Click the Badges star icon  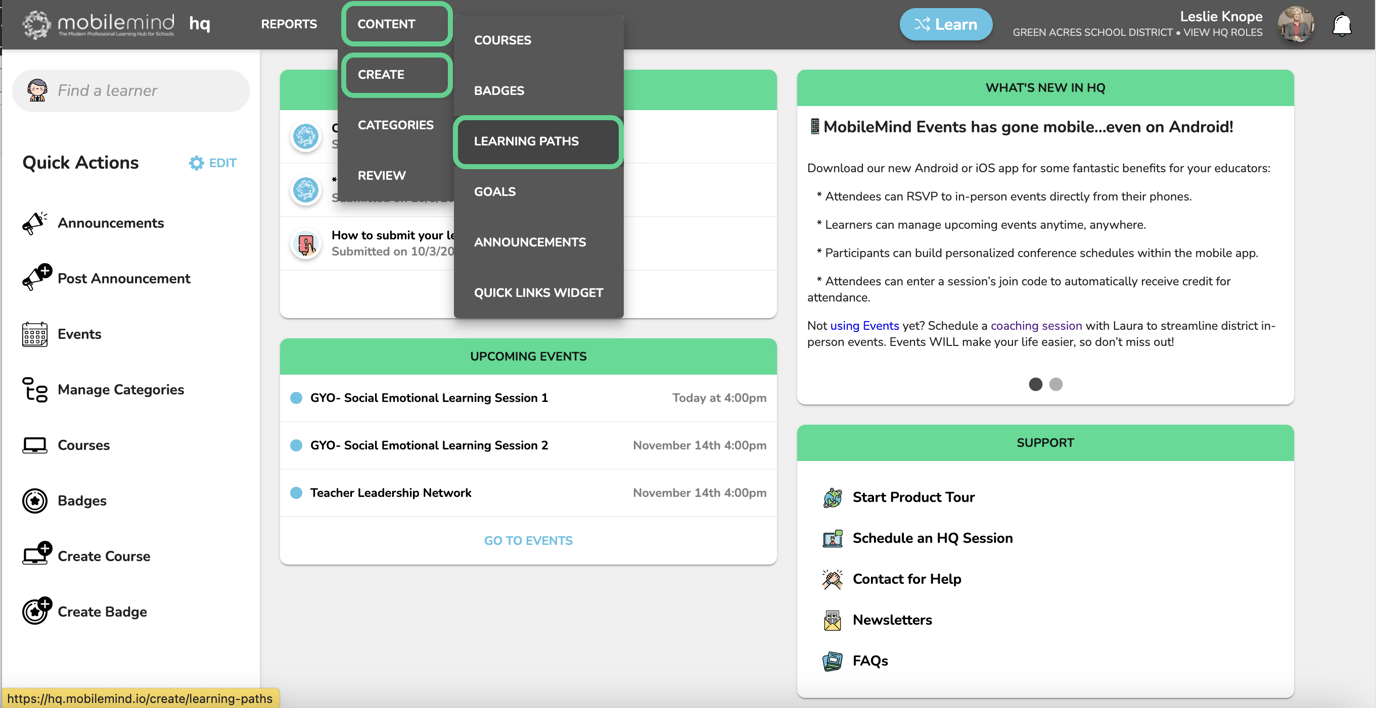click(x=35, y=501)
